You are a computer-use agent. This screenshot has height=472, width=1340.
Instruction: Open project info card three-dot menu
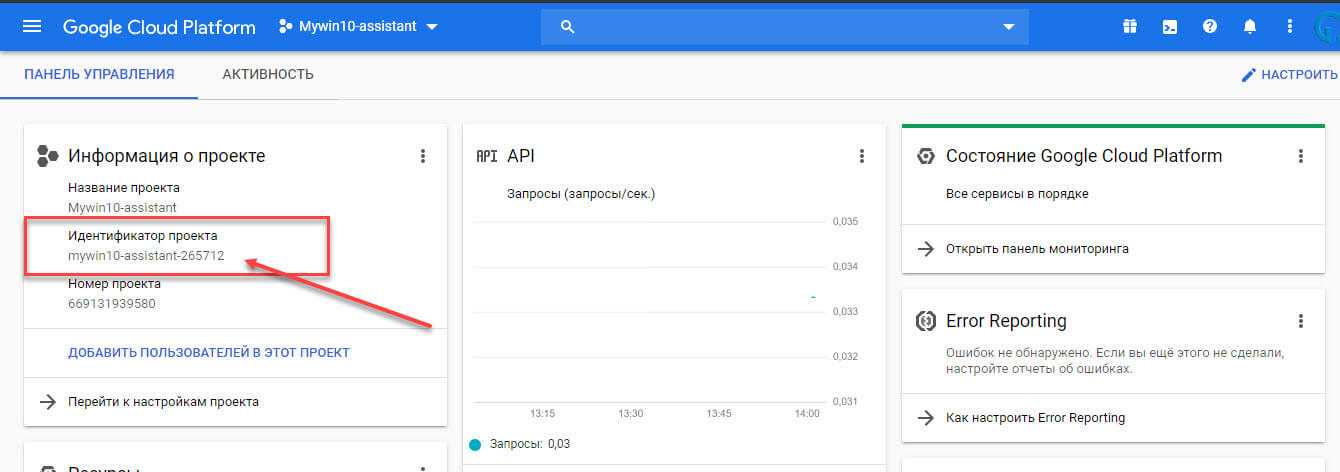[423, 156]
